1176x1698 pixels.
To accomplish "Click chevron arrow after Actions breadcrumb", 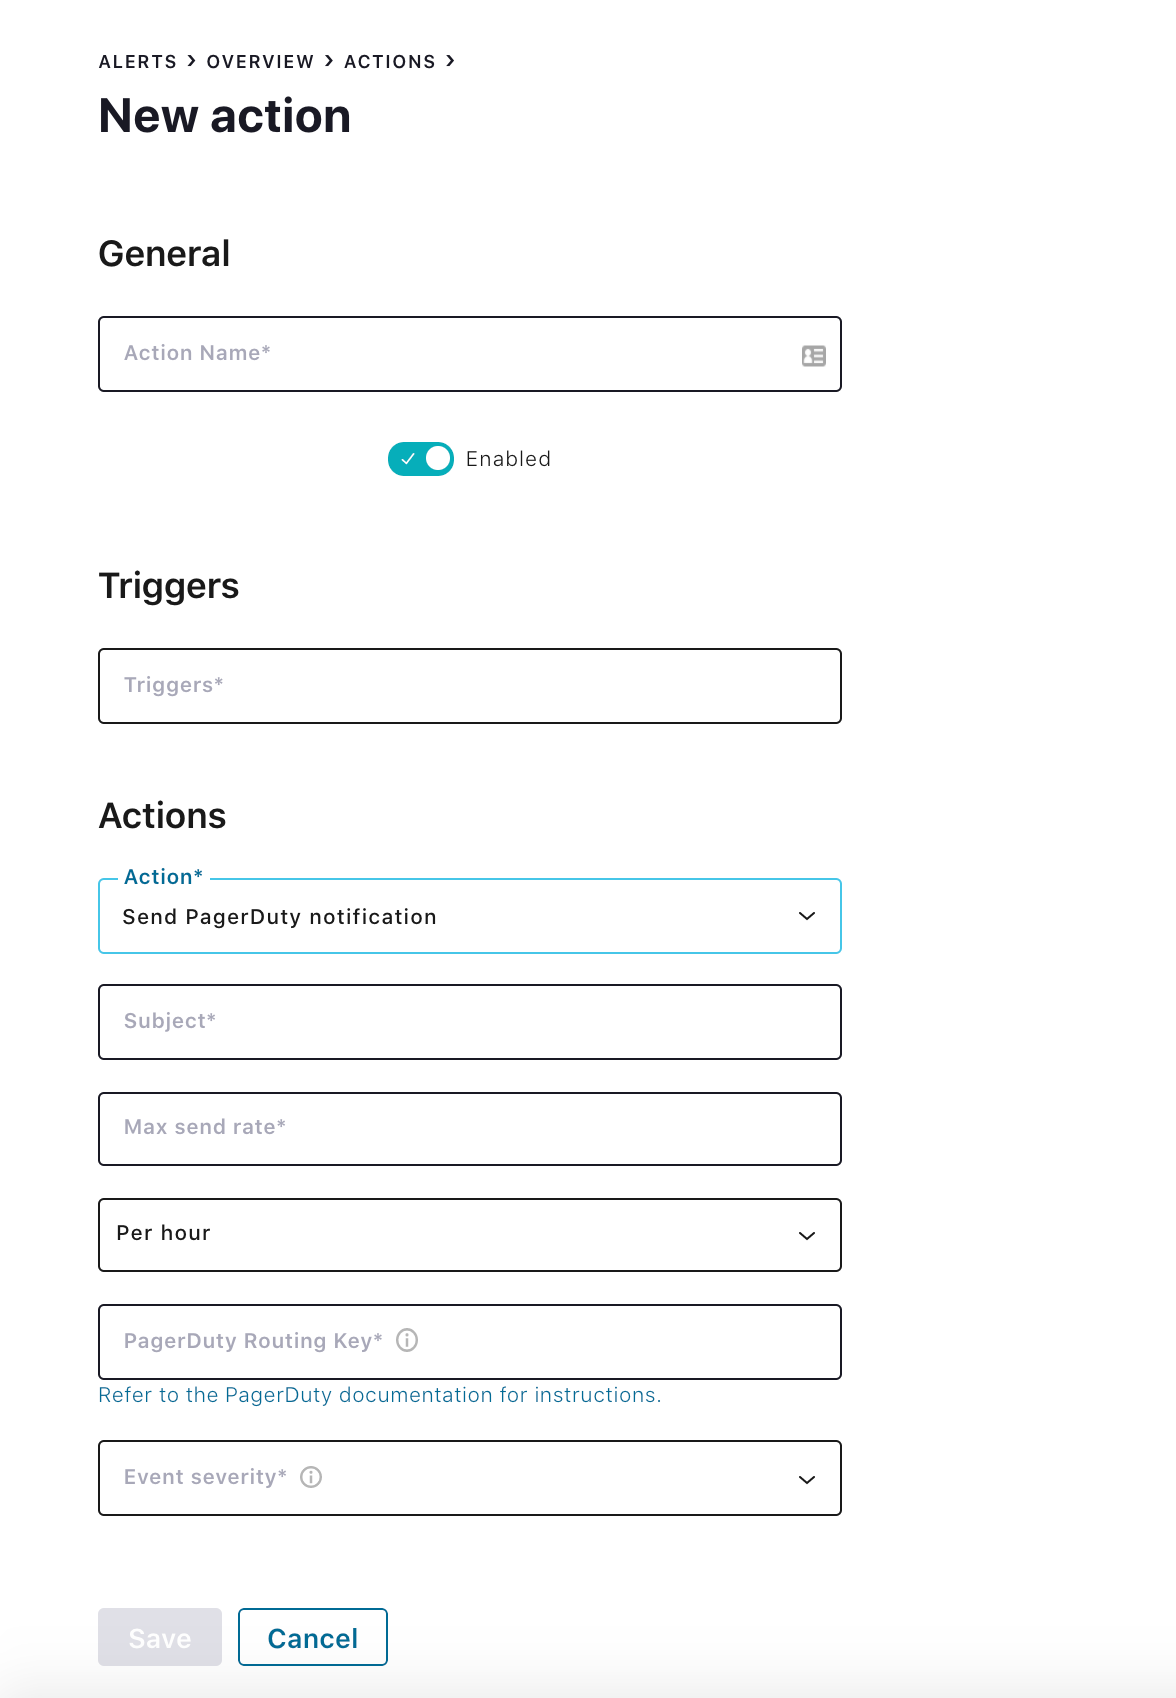I will pyautogui.click(x=451, y=61).
